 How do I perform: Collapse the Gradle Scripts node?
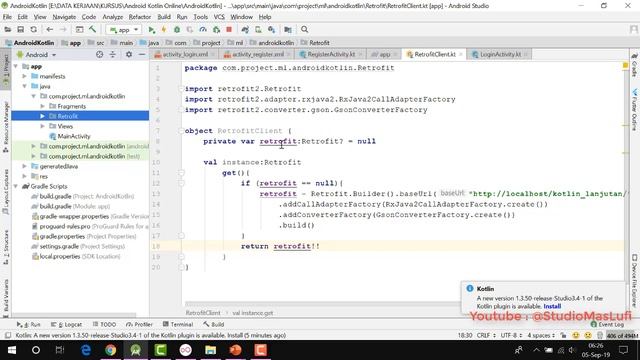(16, 186)
